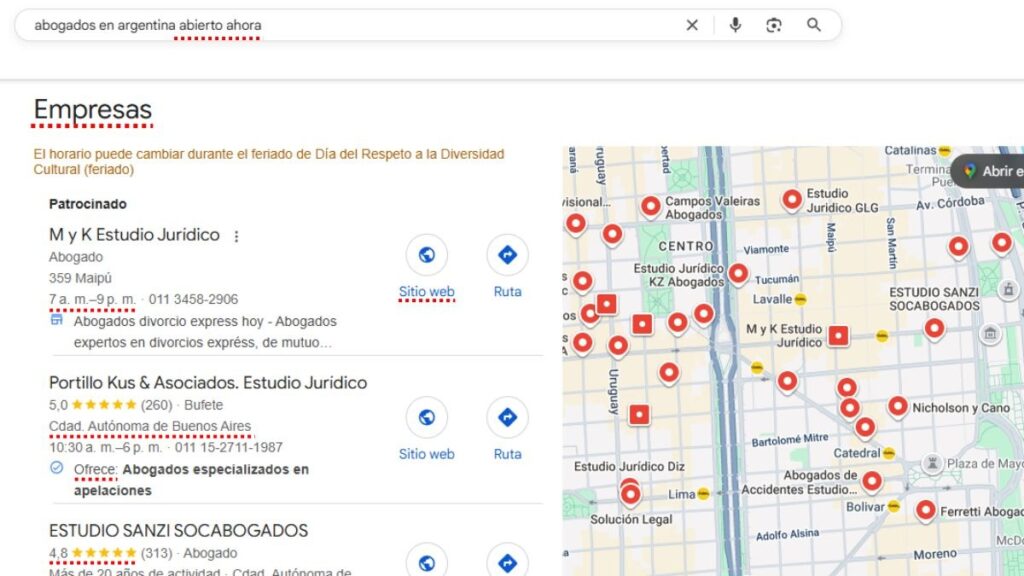
Task: Clear the search box with the X icon
Action: [692, 25]
